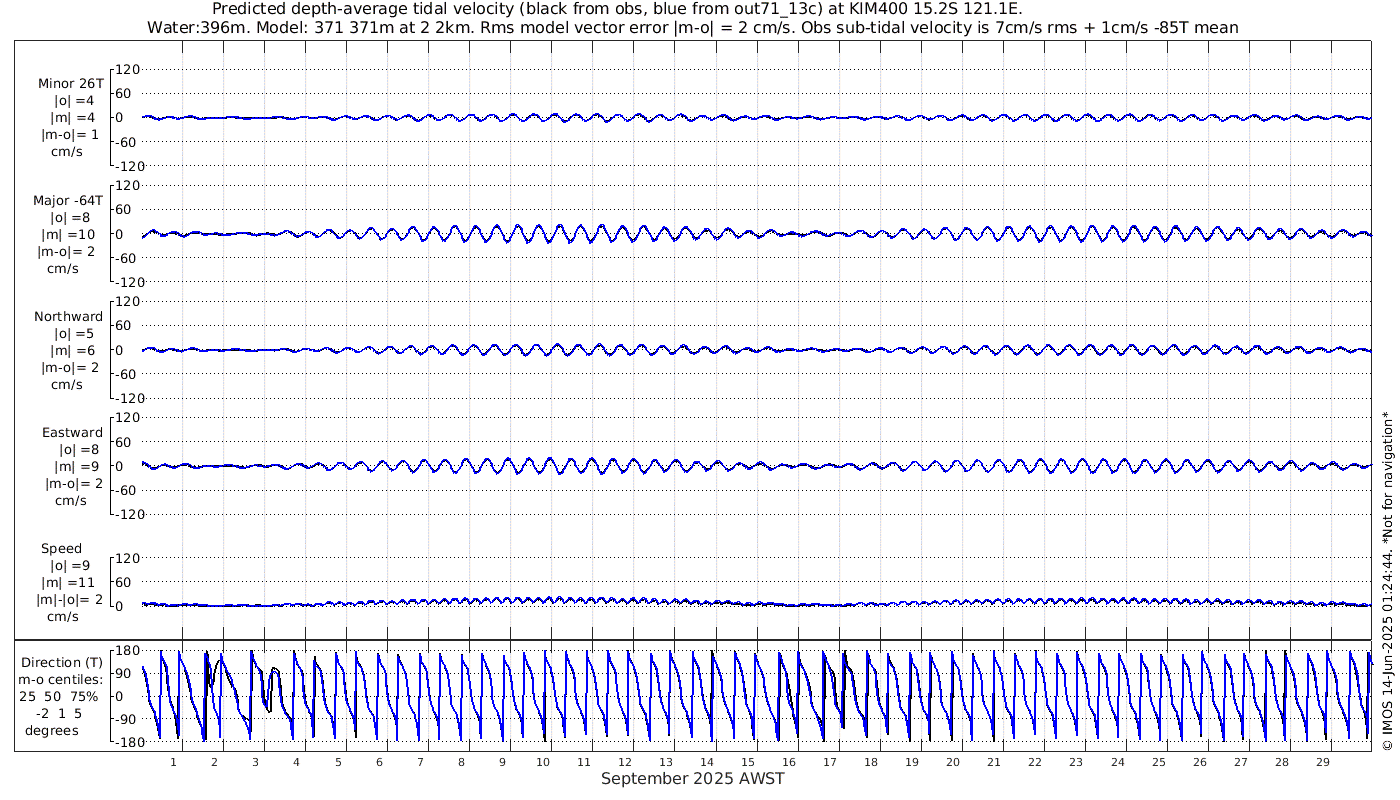Click day '8' on the date axis
Viewport: 1400px width, 800px height.
(461, 762)
